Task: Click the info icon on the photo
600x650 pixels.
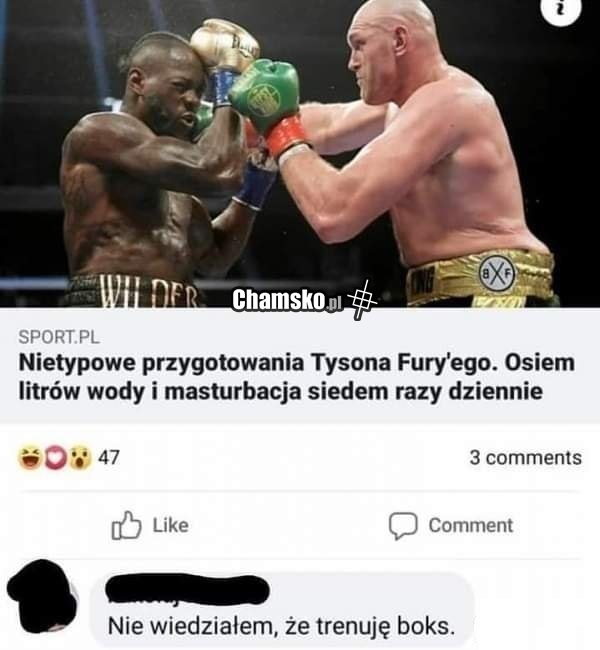Action: tap(561, 9)
